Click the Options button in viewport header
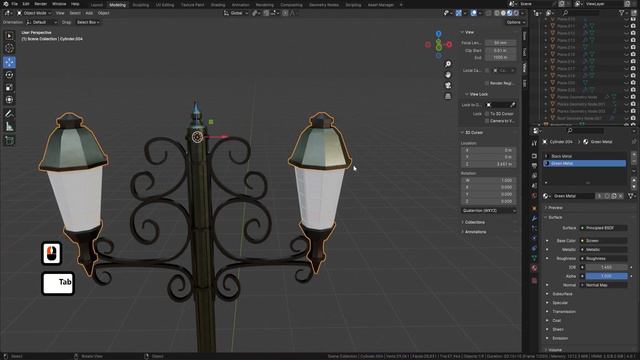Image resolution: width=640 pixels, height=360 pixels. coord(515,22)
